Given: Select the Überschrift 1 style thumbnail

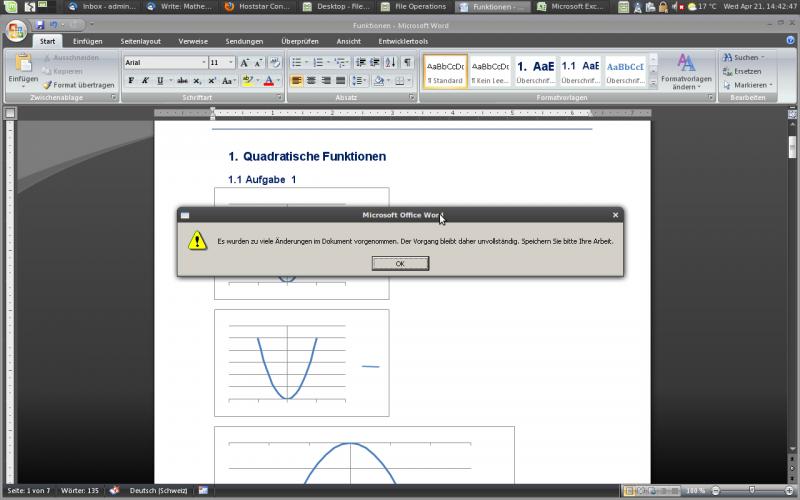Looking at the screenshot, I should click(535, 70).
